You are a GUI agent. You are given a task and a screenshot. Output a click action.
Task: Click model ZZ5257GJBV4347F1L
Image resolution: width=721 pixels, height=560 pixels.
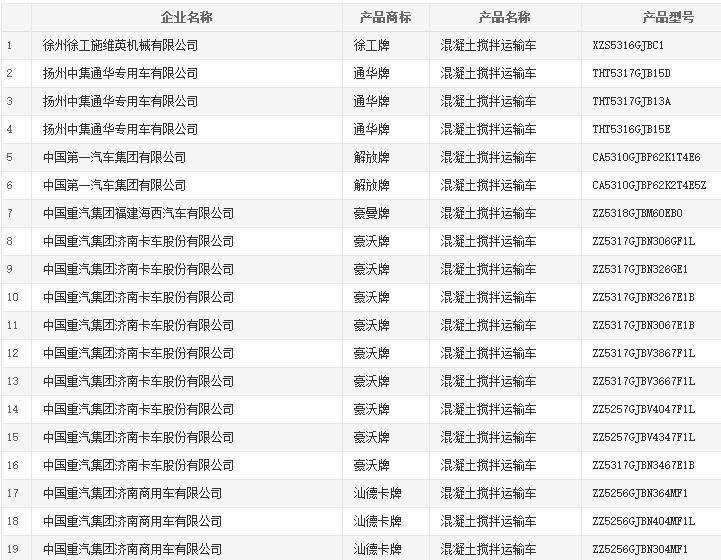(644, 437)
